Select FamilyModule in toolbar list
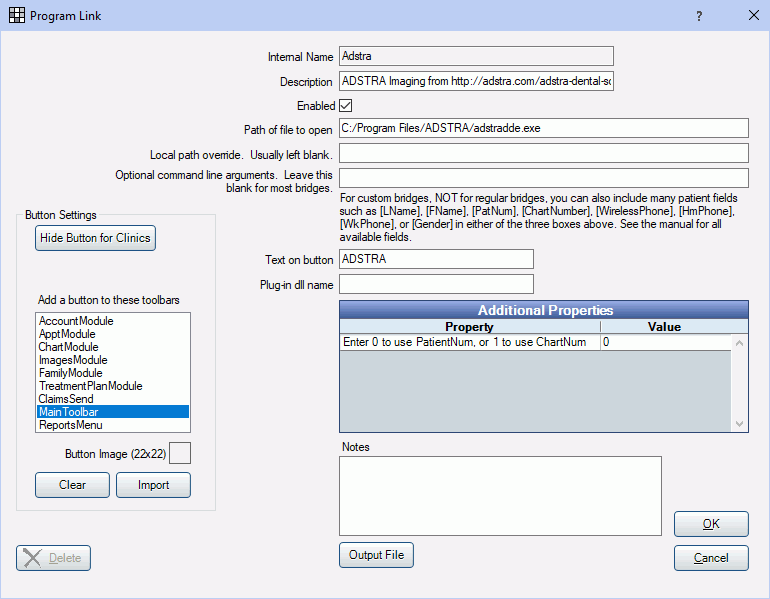This screenshot has width=770, height=599. click(113, 373)
